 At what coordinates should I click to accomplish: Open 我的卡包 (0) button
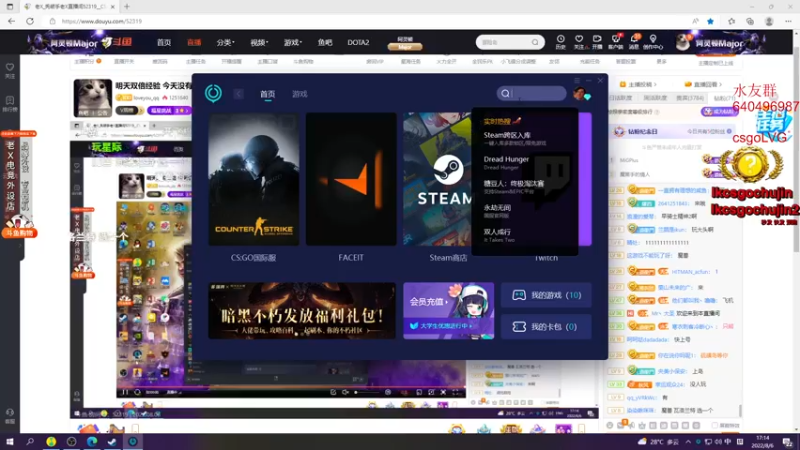point(546,327)
